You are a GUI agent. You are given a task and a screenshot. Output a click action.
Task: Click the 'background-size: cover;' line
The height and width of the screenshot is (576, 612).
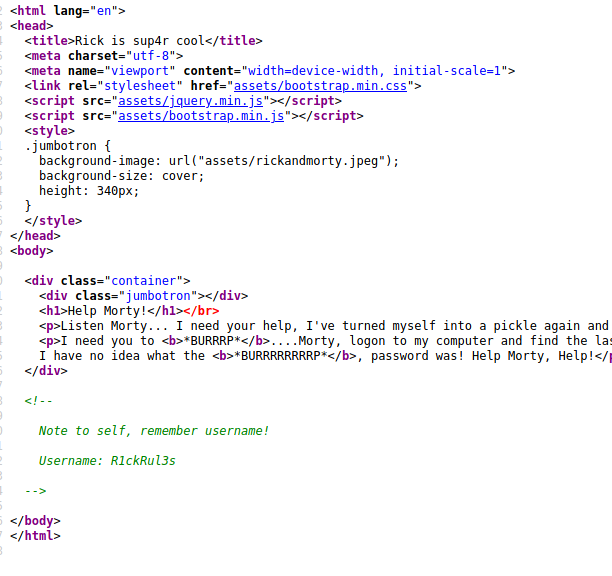[121, 176]
